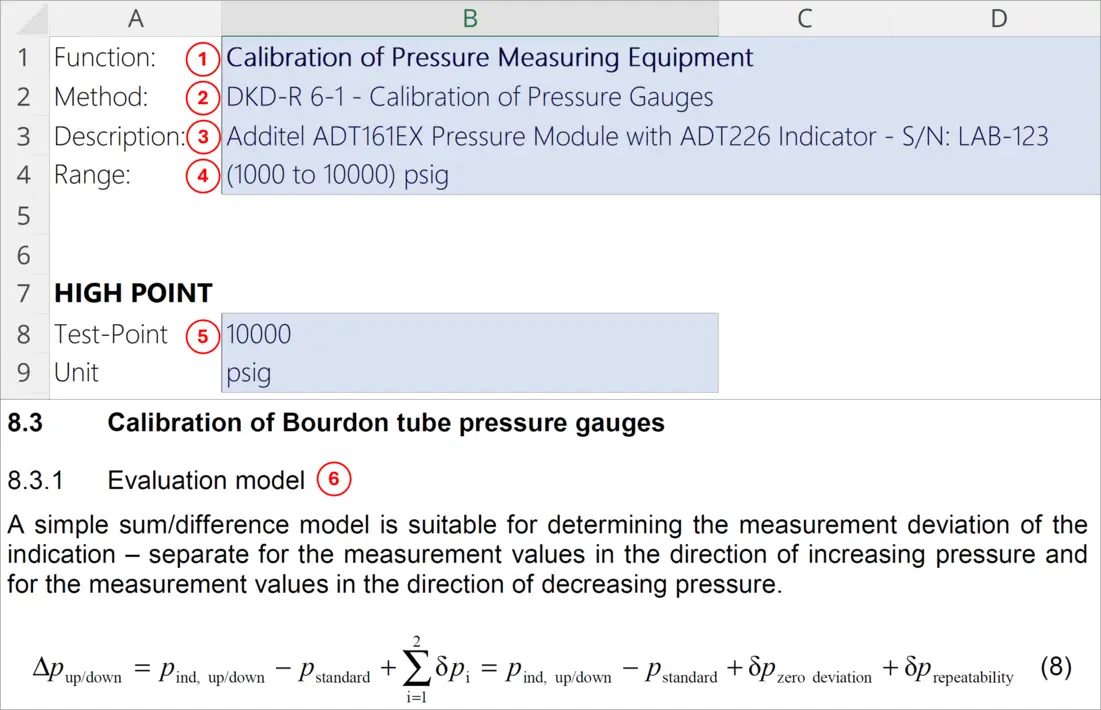Click callout circle 1 beside Function label

coord(202,59)
